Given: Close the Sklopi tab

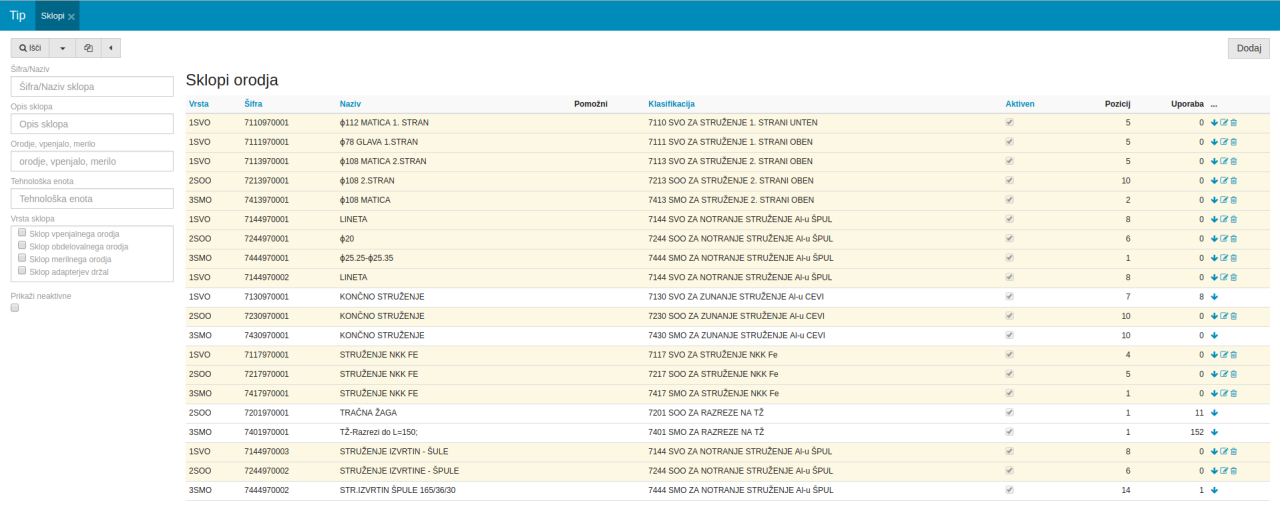Looking at the screenshot, I should (71, 17).
